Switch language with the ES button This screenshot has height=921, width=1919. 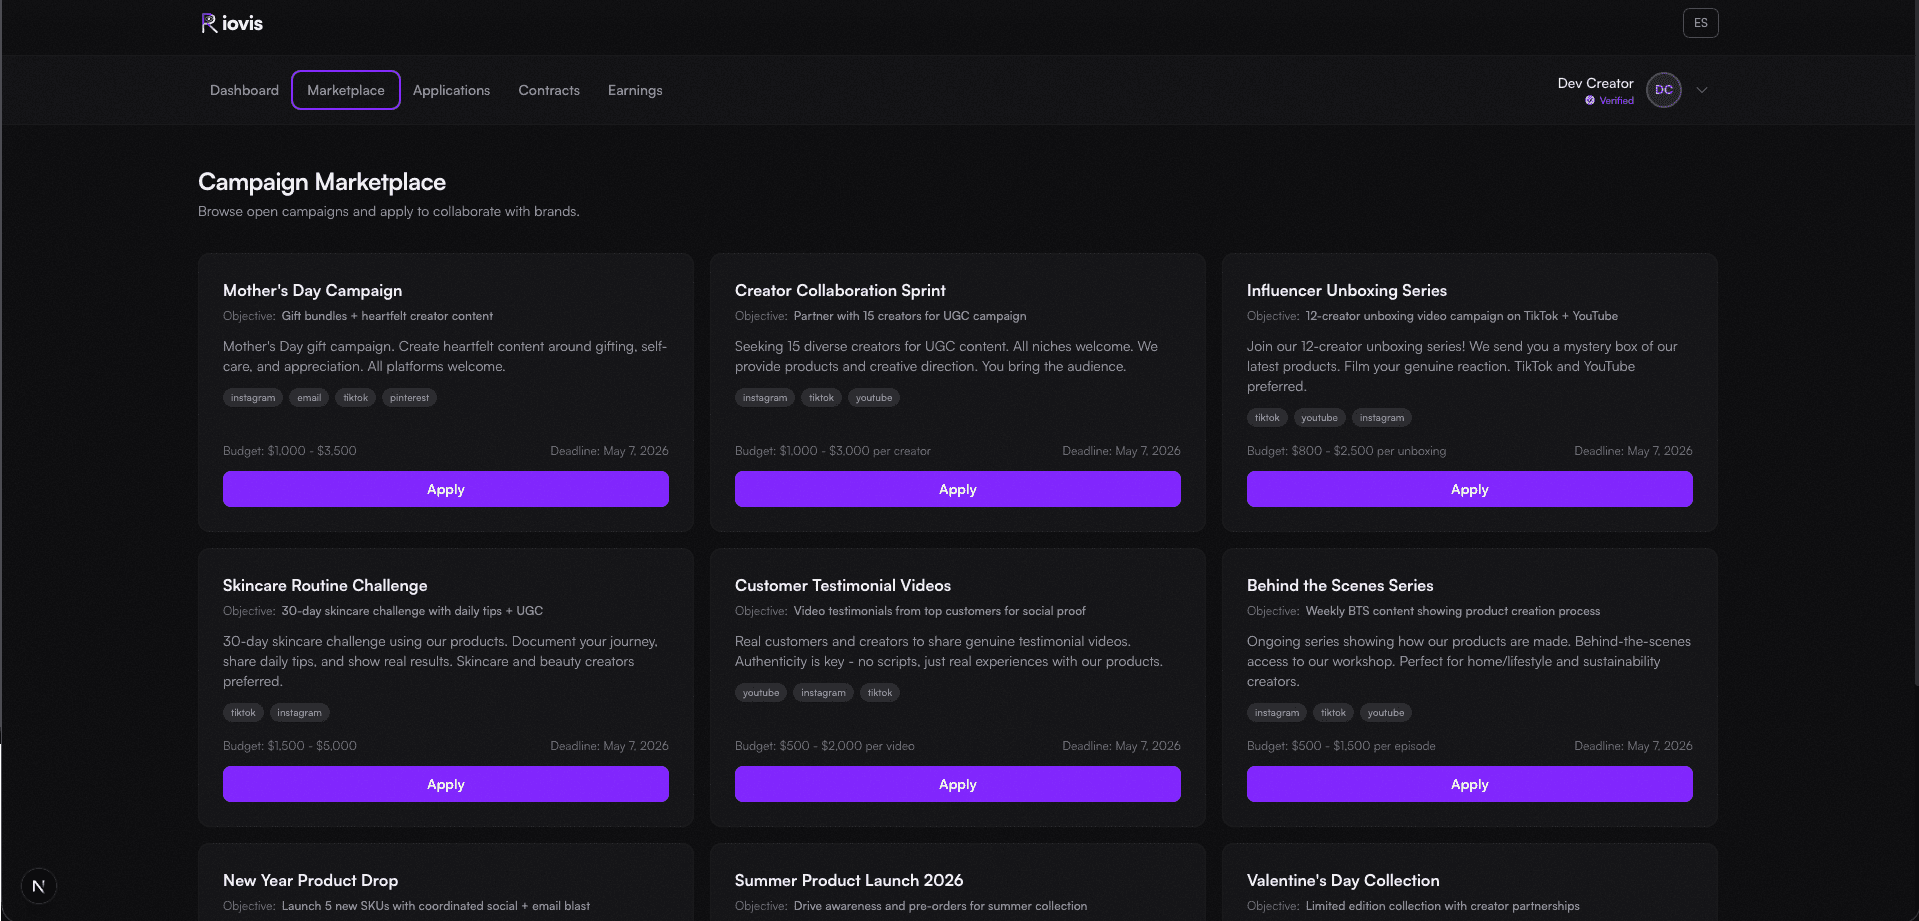coord(1701,23)
